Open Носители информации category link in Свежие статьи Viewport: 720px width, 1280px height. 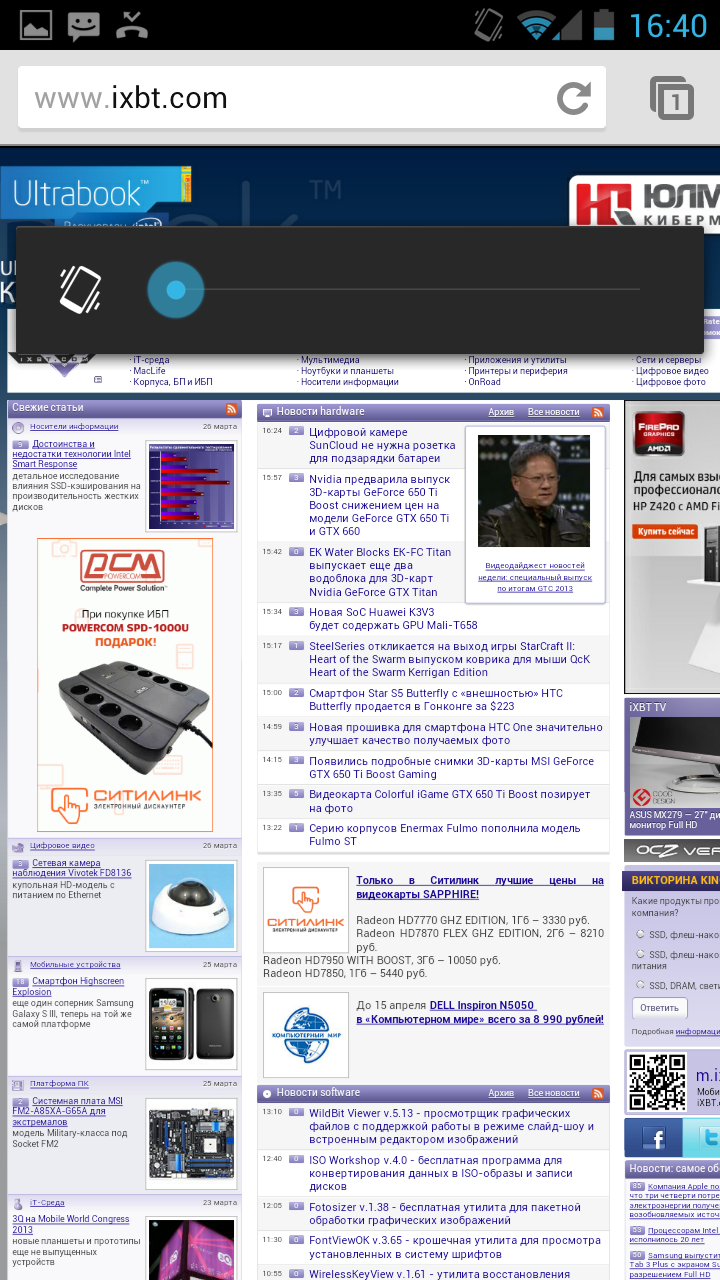point(74,426)
